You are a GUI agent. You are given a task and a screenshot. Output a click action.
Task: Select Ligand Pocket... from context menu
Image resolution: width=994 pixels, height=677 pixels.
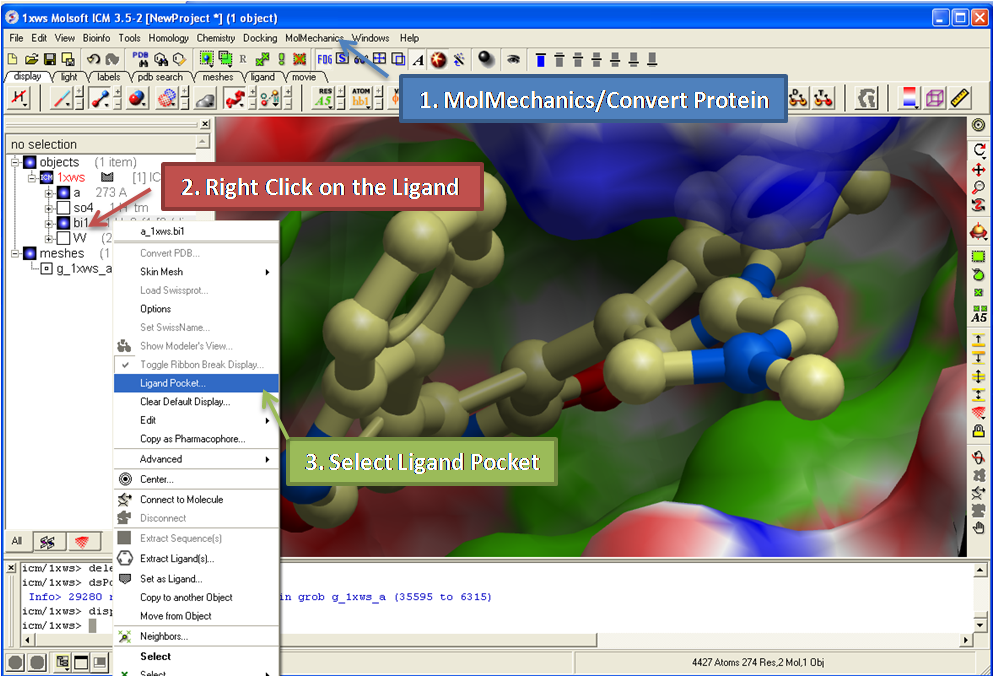[197, 383]
